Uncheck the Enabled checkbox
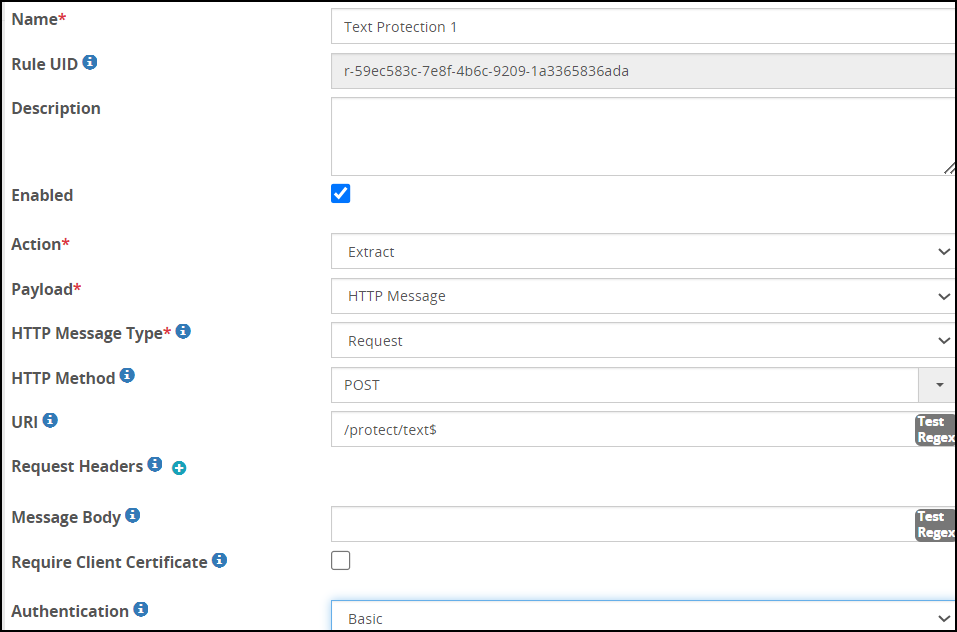957x632 pixels. coord(341,194)
